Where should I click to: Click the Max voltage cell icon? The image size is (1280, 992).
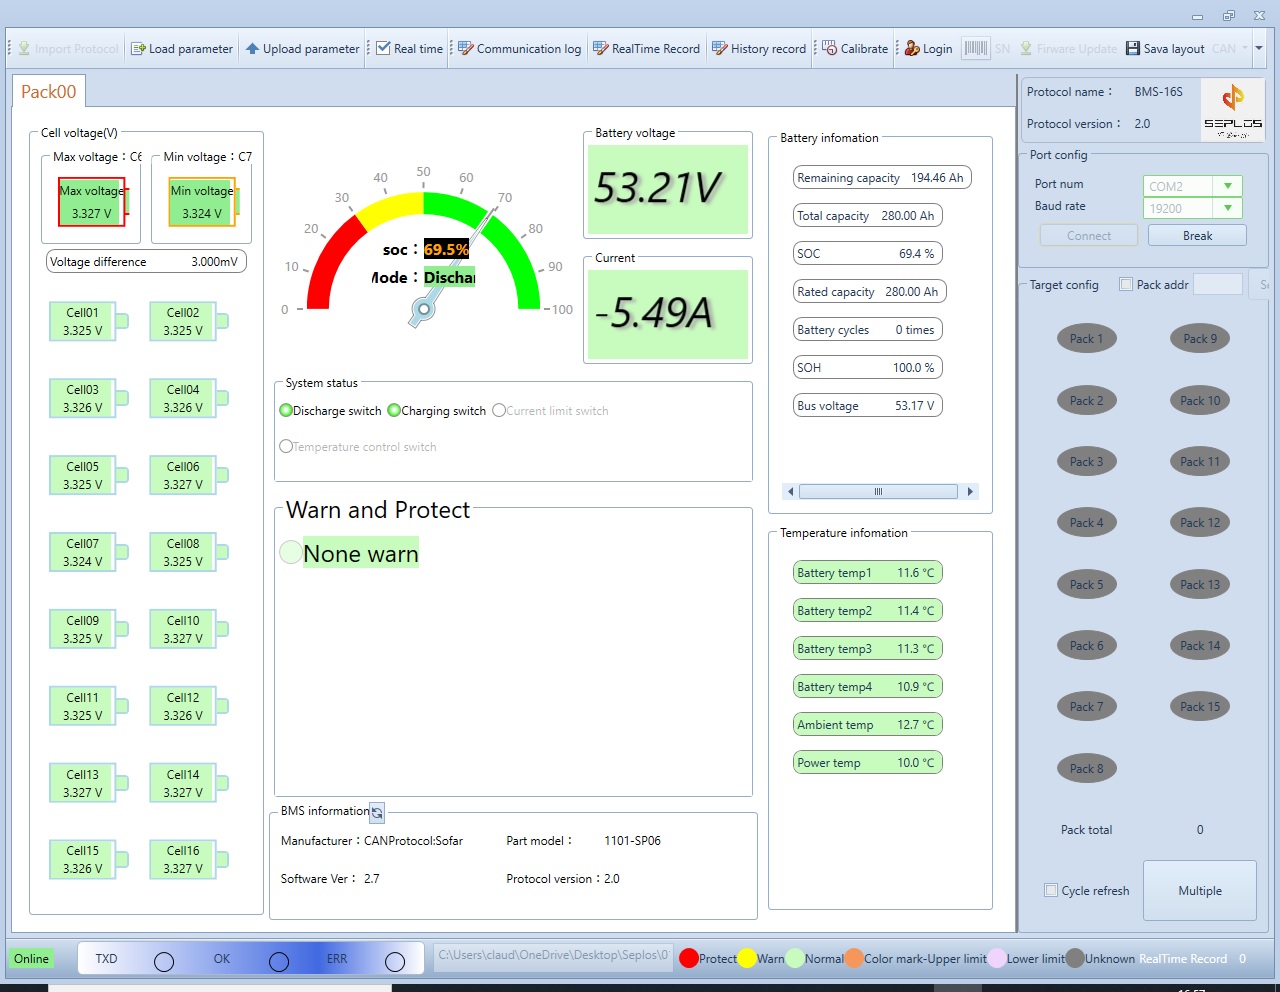92,202
